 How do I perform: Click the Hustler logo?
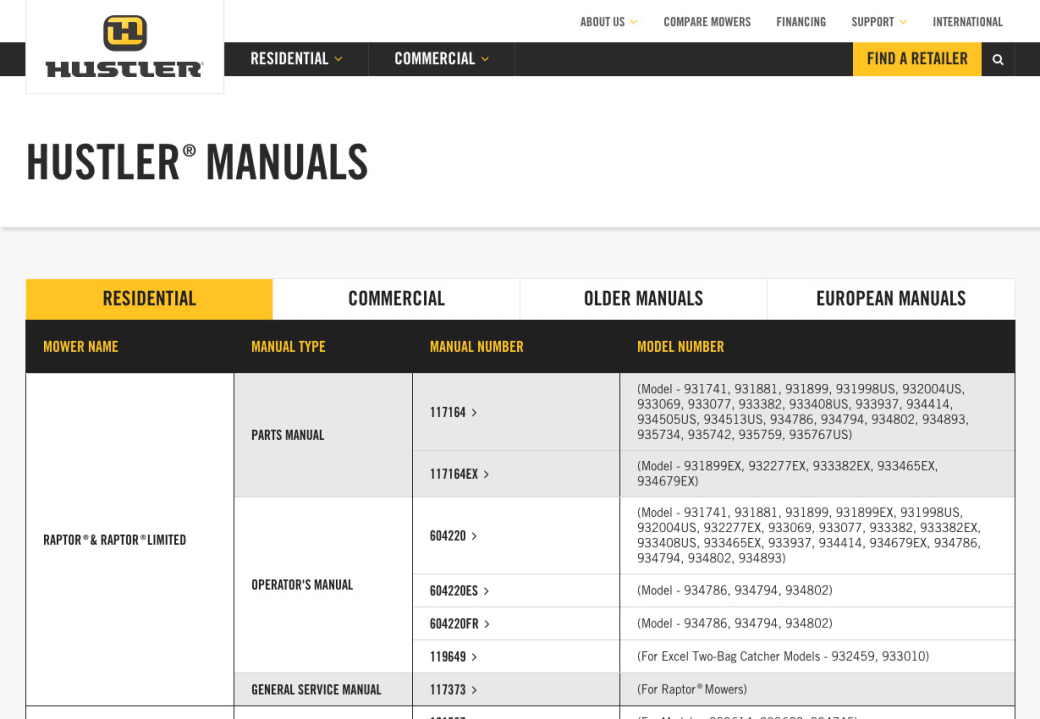click(125, 46)
